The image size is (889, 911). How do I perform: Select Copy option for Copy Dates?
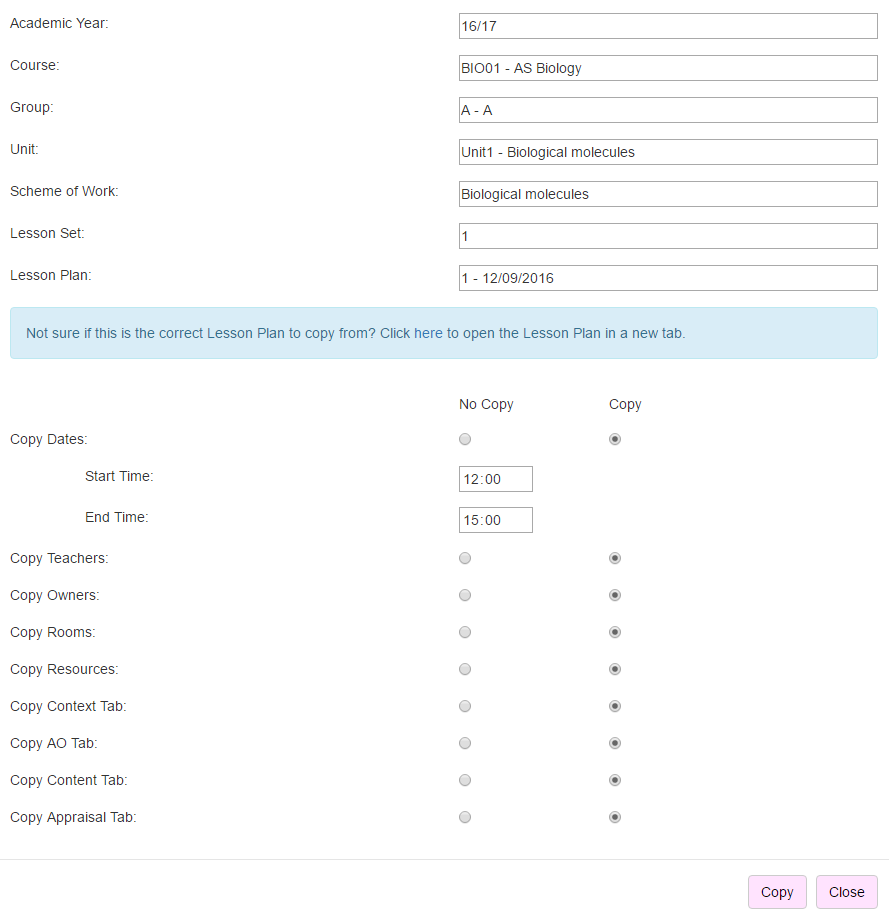click(615, 439)
